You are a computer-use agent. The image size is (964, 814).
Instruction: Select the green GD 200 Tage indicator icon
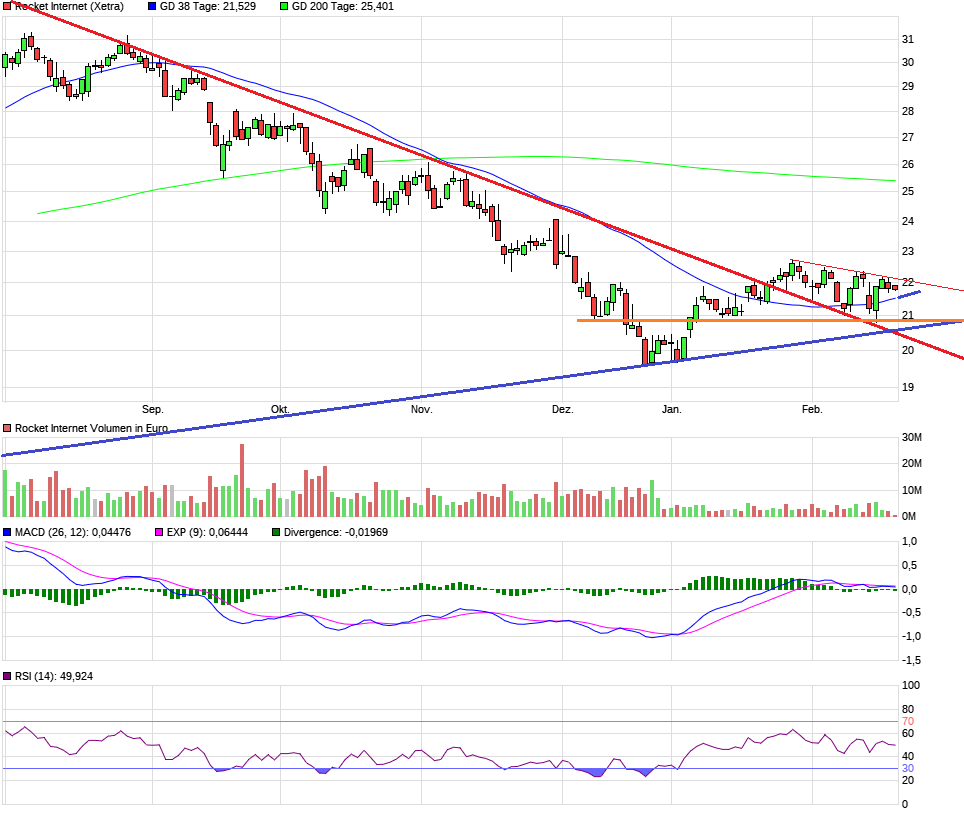pos(286,6)
